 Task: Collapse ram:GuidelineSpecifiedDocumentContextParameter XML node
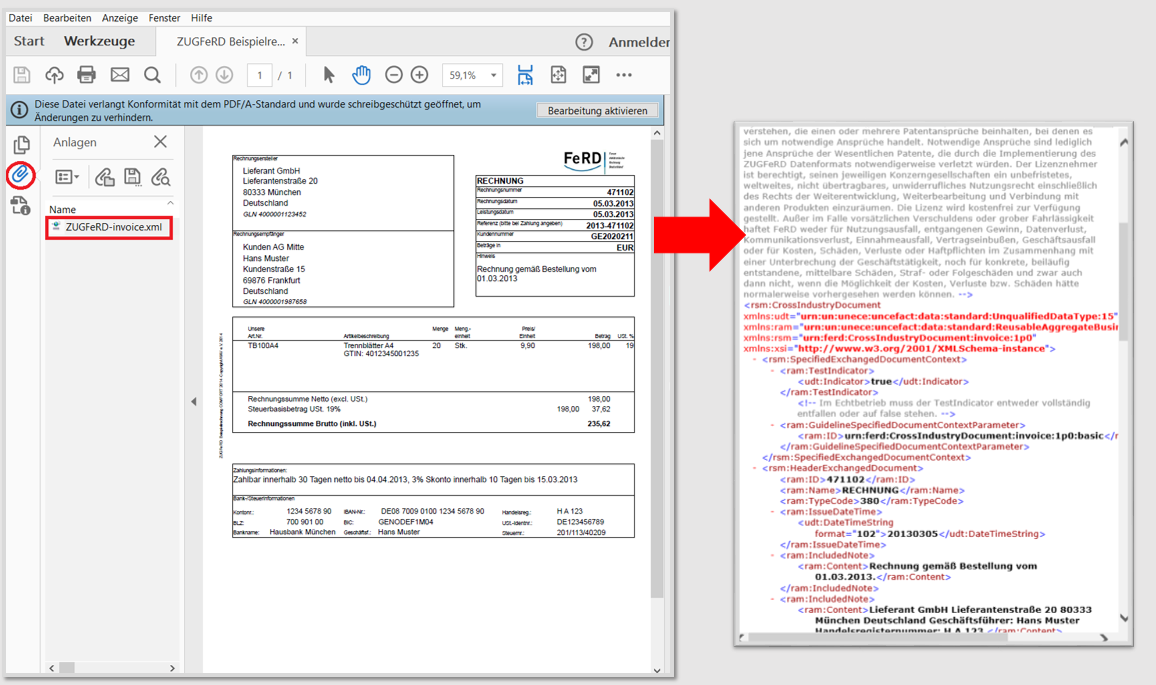[x=773, y=425]
